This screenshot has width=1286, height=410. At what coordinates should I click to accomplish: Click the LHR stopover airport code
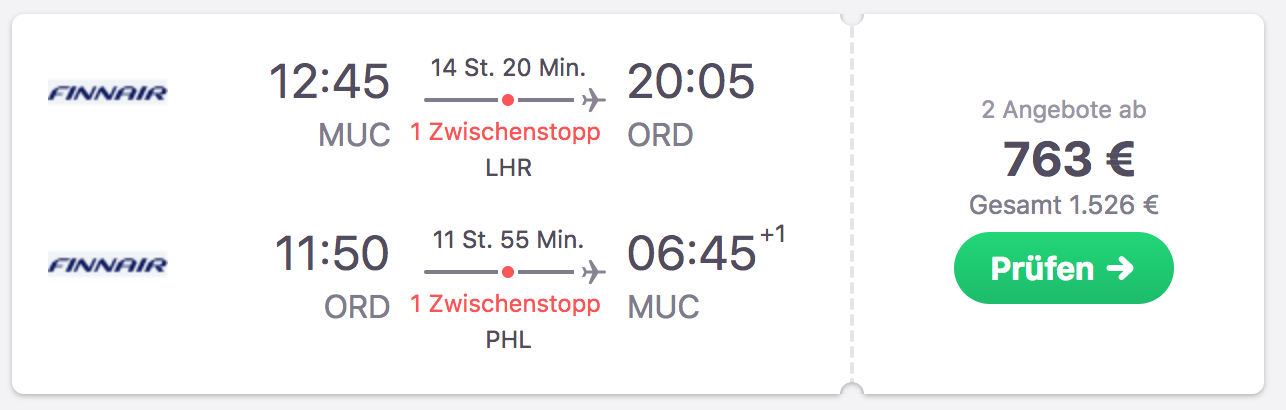[x=508, y=168]
